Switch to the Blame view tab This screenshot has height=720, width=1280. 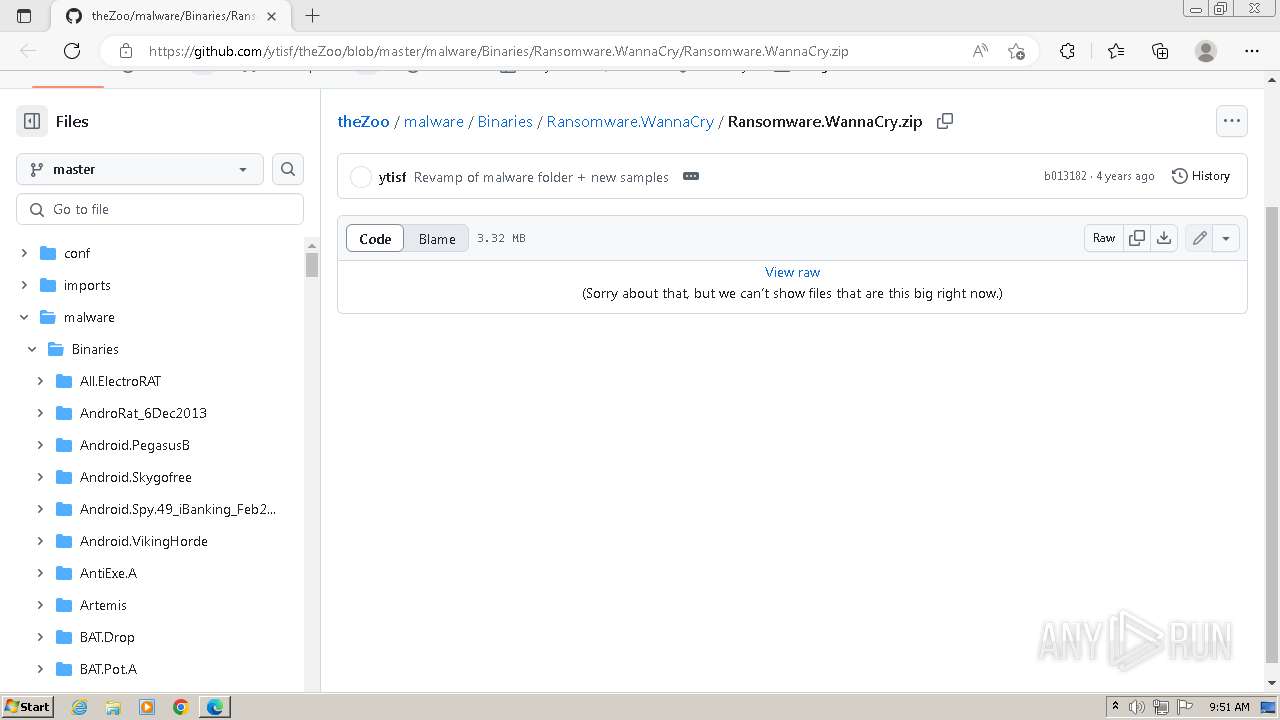[437, 238]
